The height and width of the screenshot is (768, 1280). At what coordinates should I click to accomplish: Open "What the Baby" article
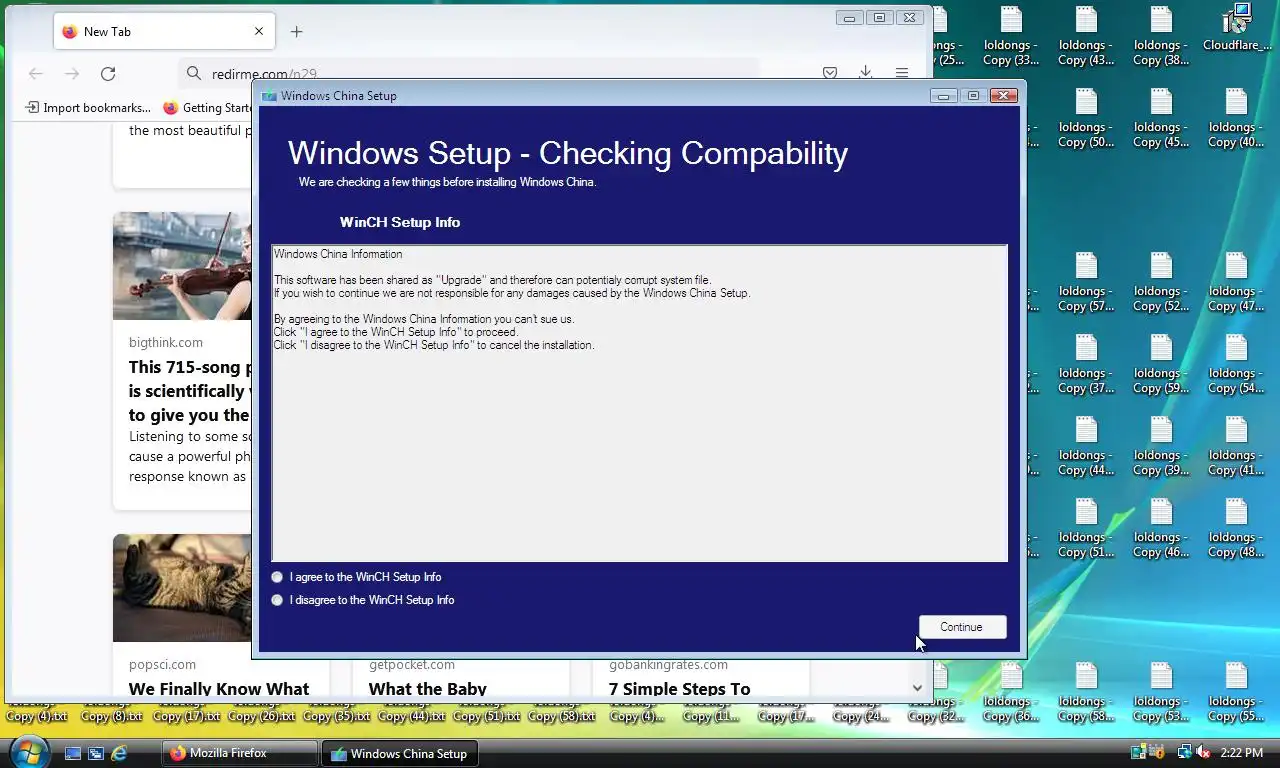pyautogui.click(x=428, y=688)
